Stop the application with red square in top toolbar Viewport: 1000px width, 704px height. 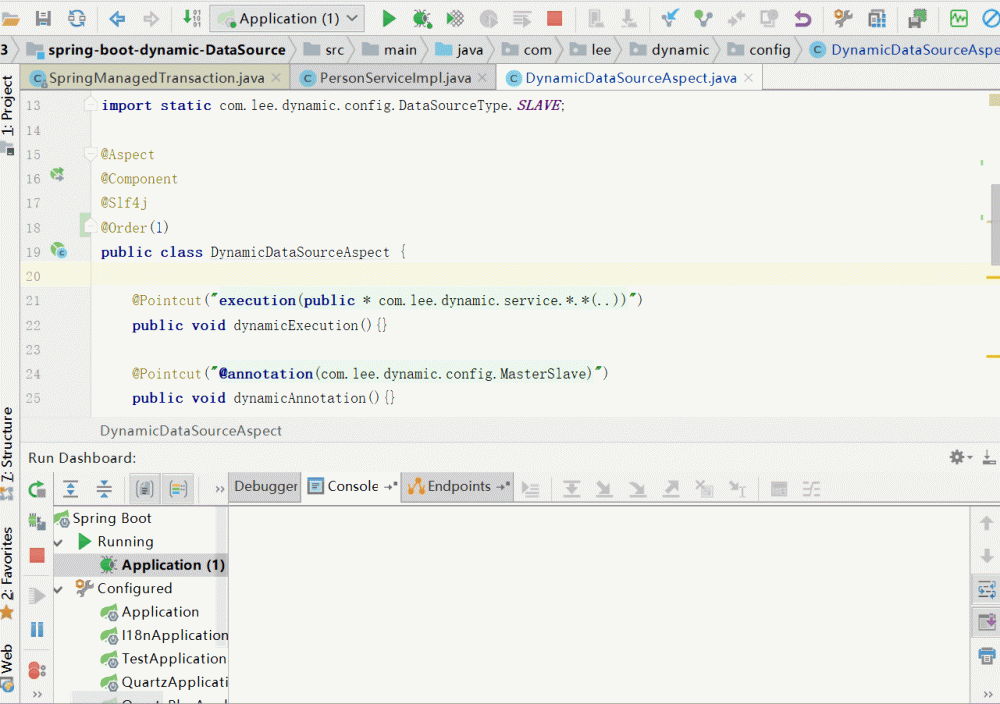pyautogui.click(x=554, y=18)
